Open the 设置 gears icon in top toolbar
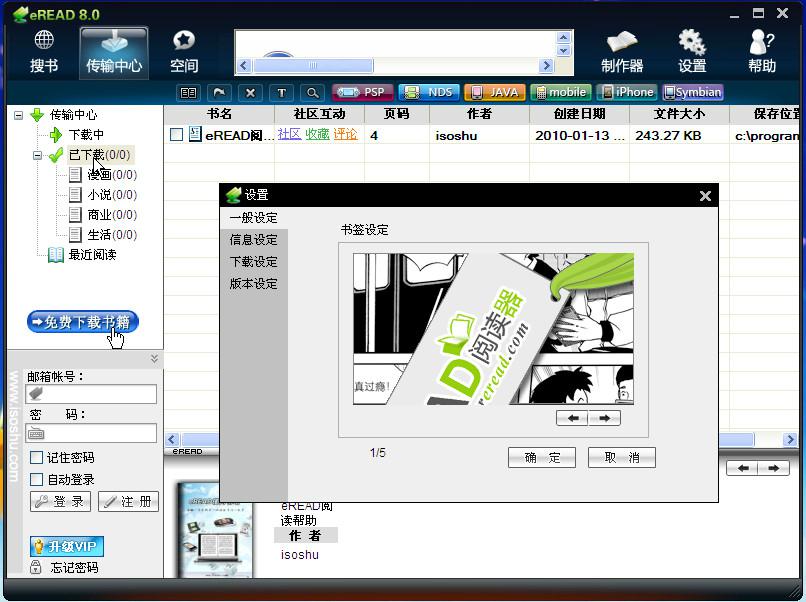 pos(692,51)
